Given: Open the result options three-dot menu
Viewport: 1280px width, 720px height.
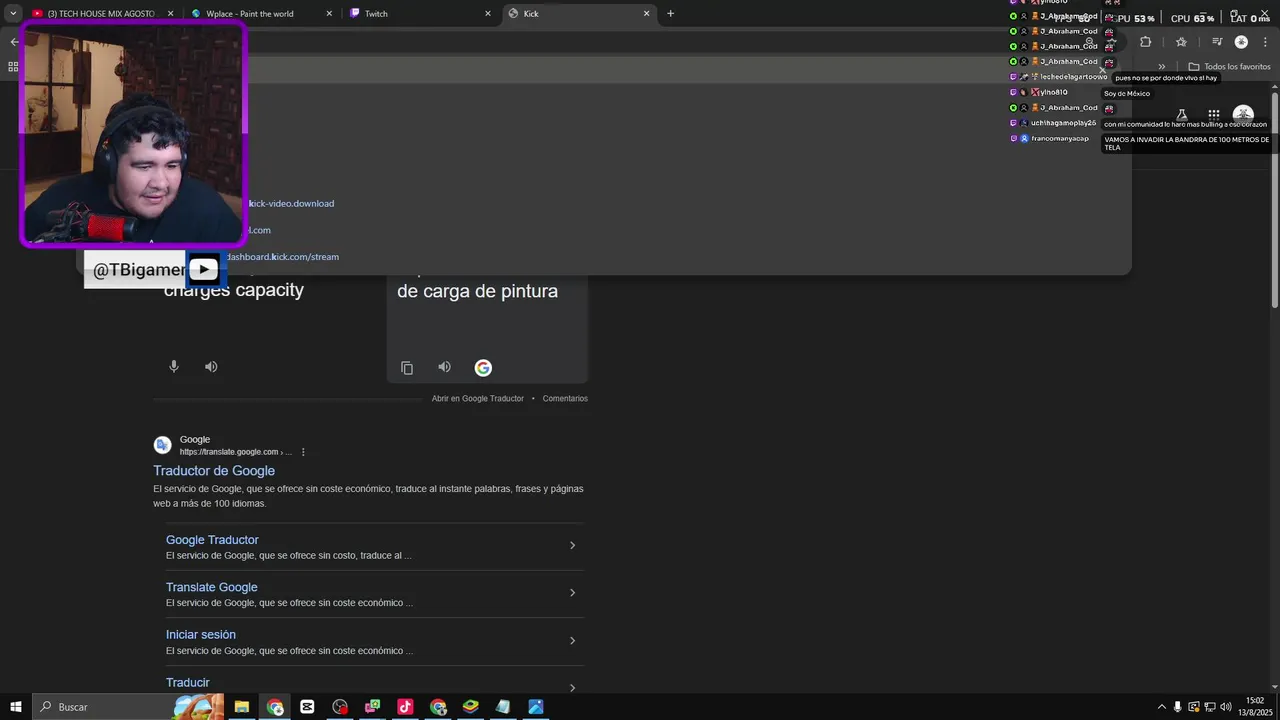Looking at the screenshot, I should point(303,452).
